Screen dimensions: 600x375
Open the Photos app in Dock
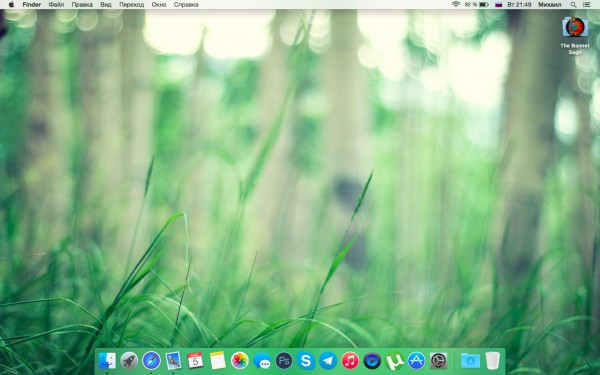click(240, 361)
